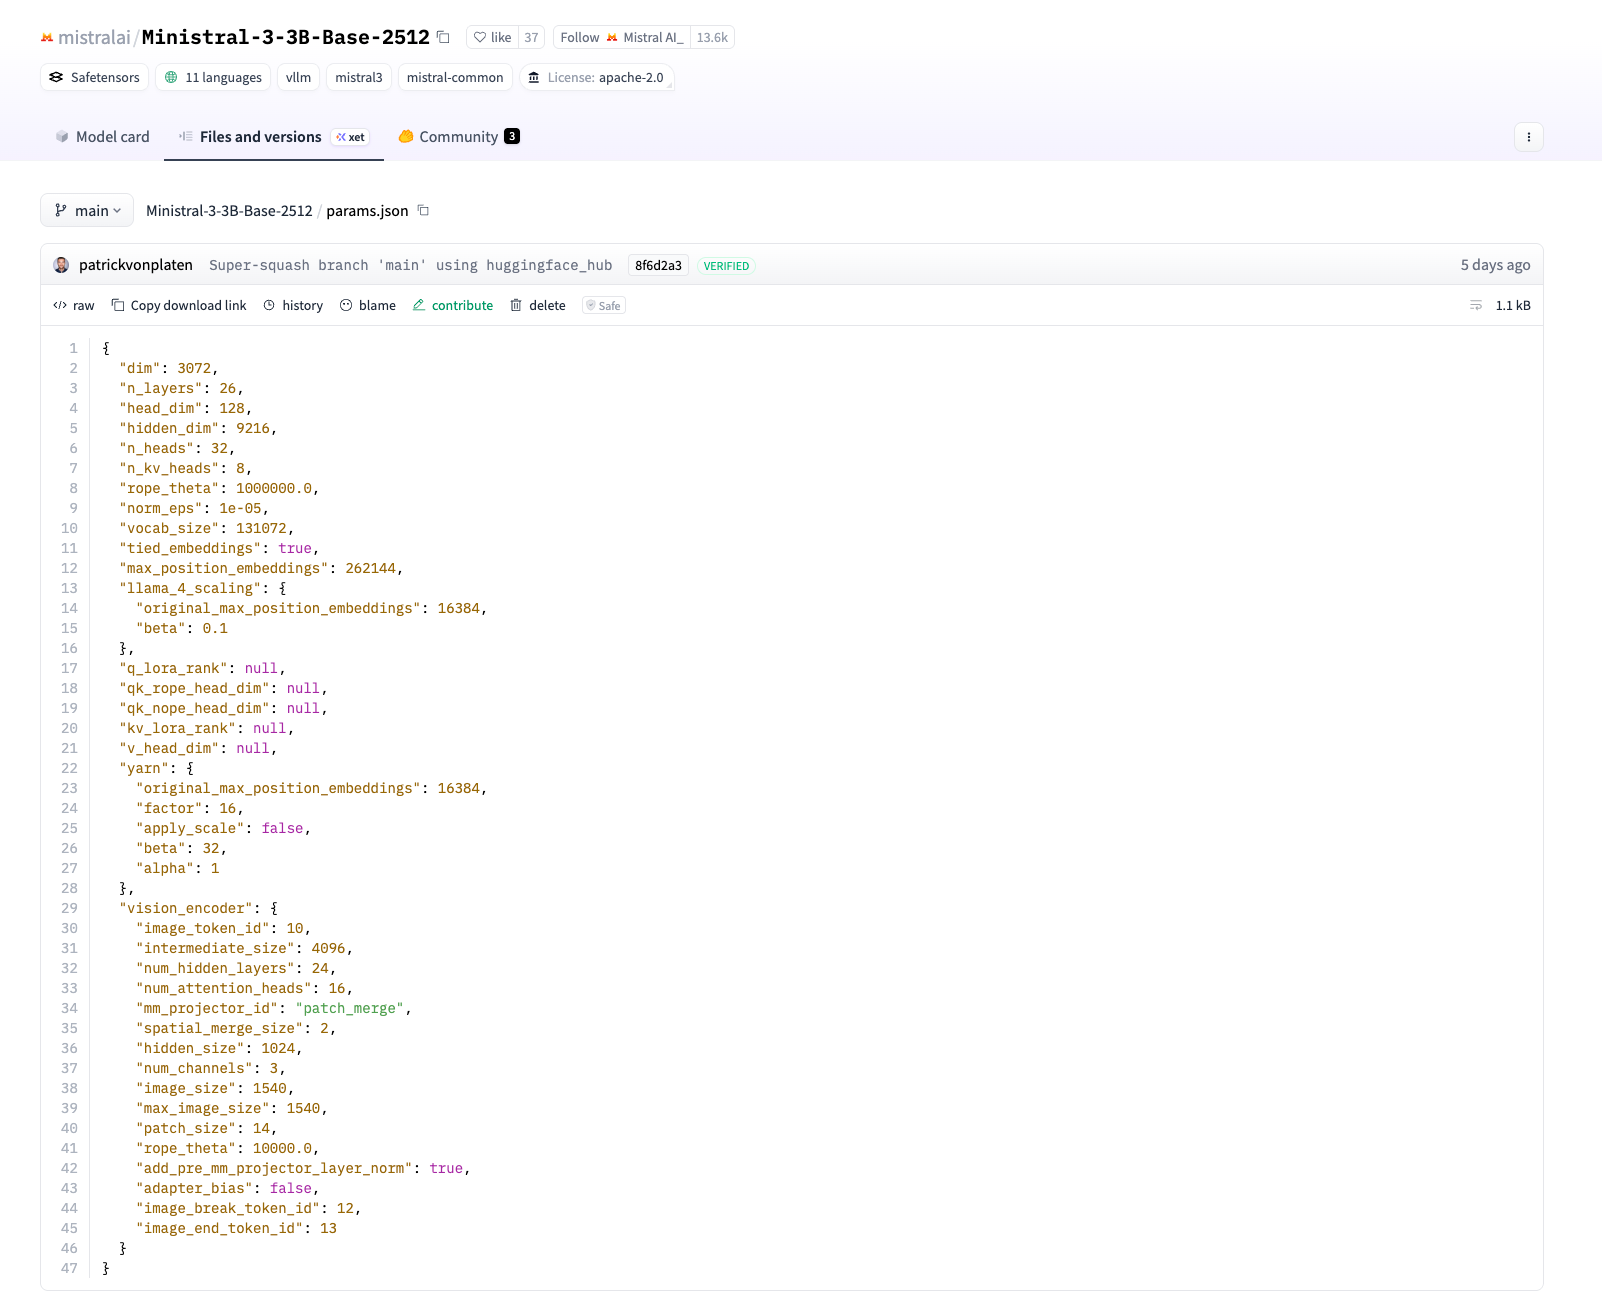Click line number 29
The image size is (1602, 1314).
pyautogui.click(x=69, y=908)
